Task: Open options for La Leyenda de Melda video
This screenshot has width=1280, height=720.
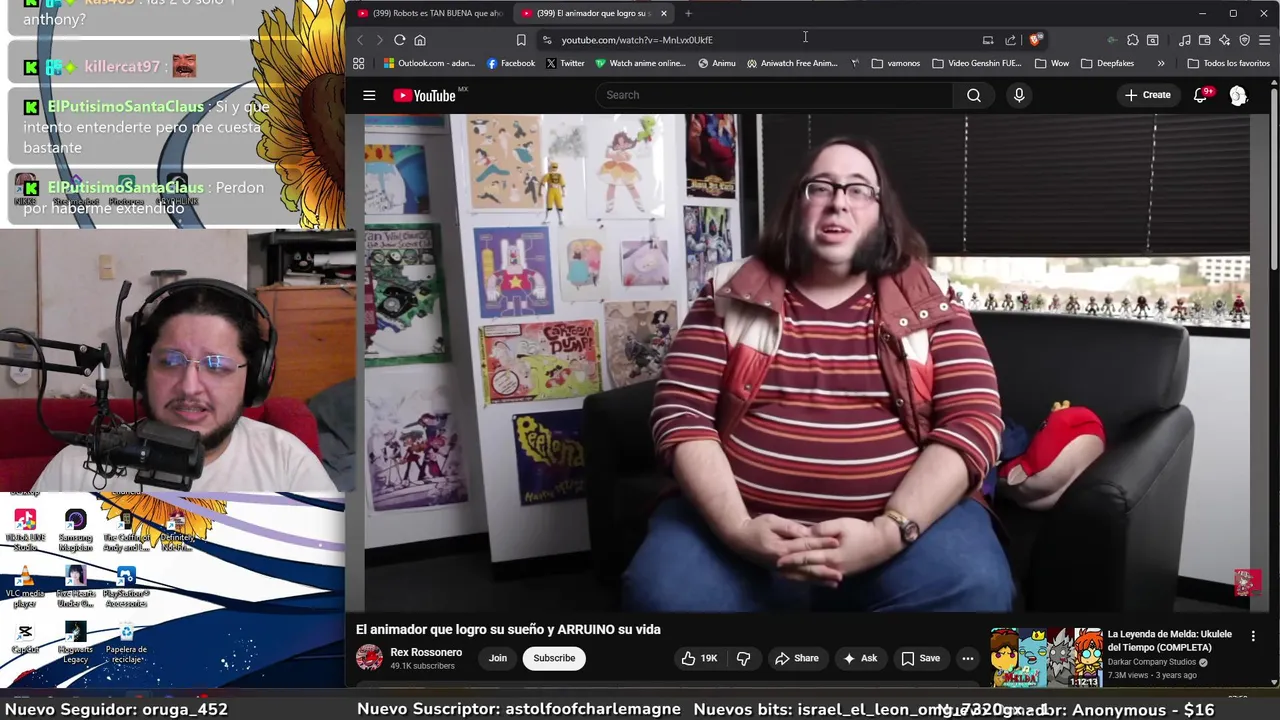Action: (x=1253, y=636)
